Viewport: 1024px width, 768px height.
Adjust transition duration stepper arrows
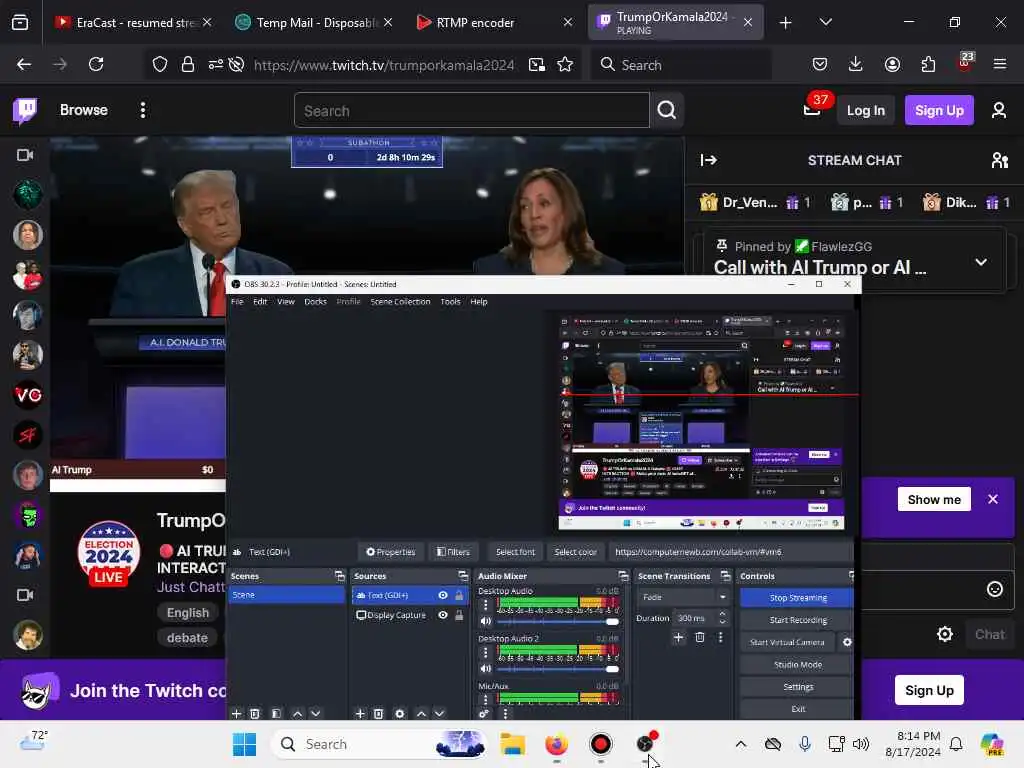[722, 618]
